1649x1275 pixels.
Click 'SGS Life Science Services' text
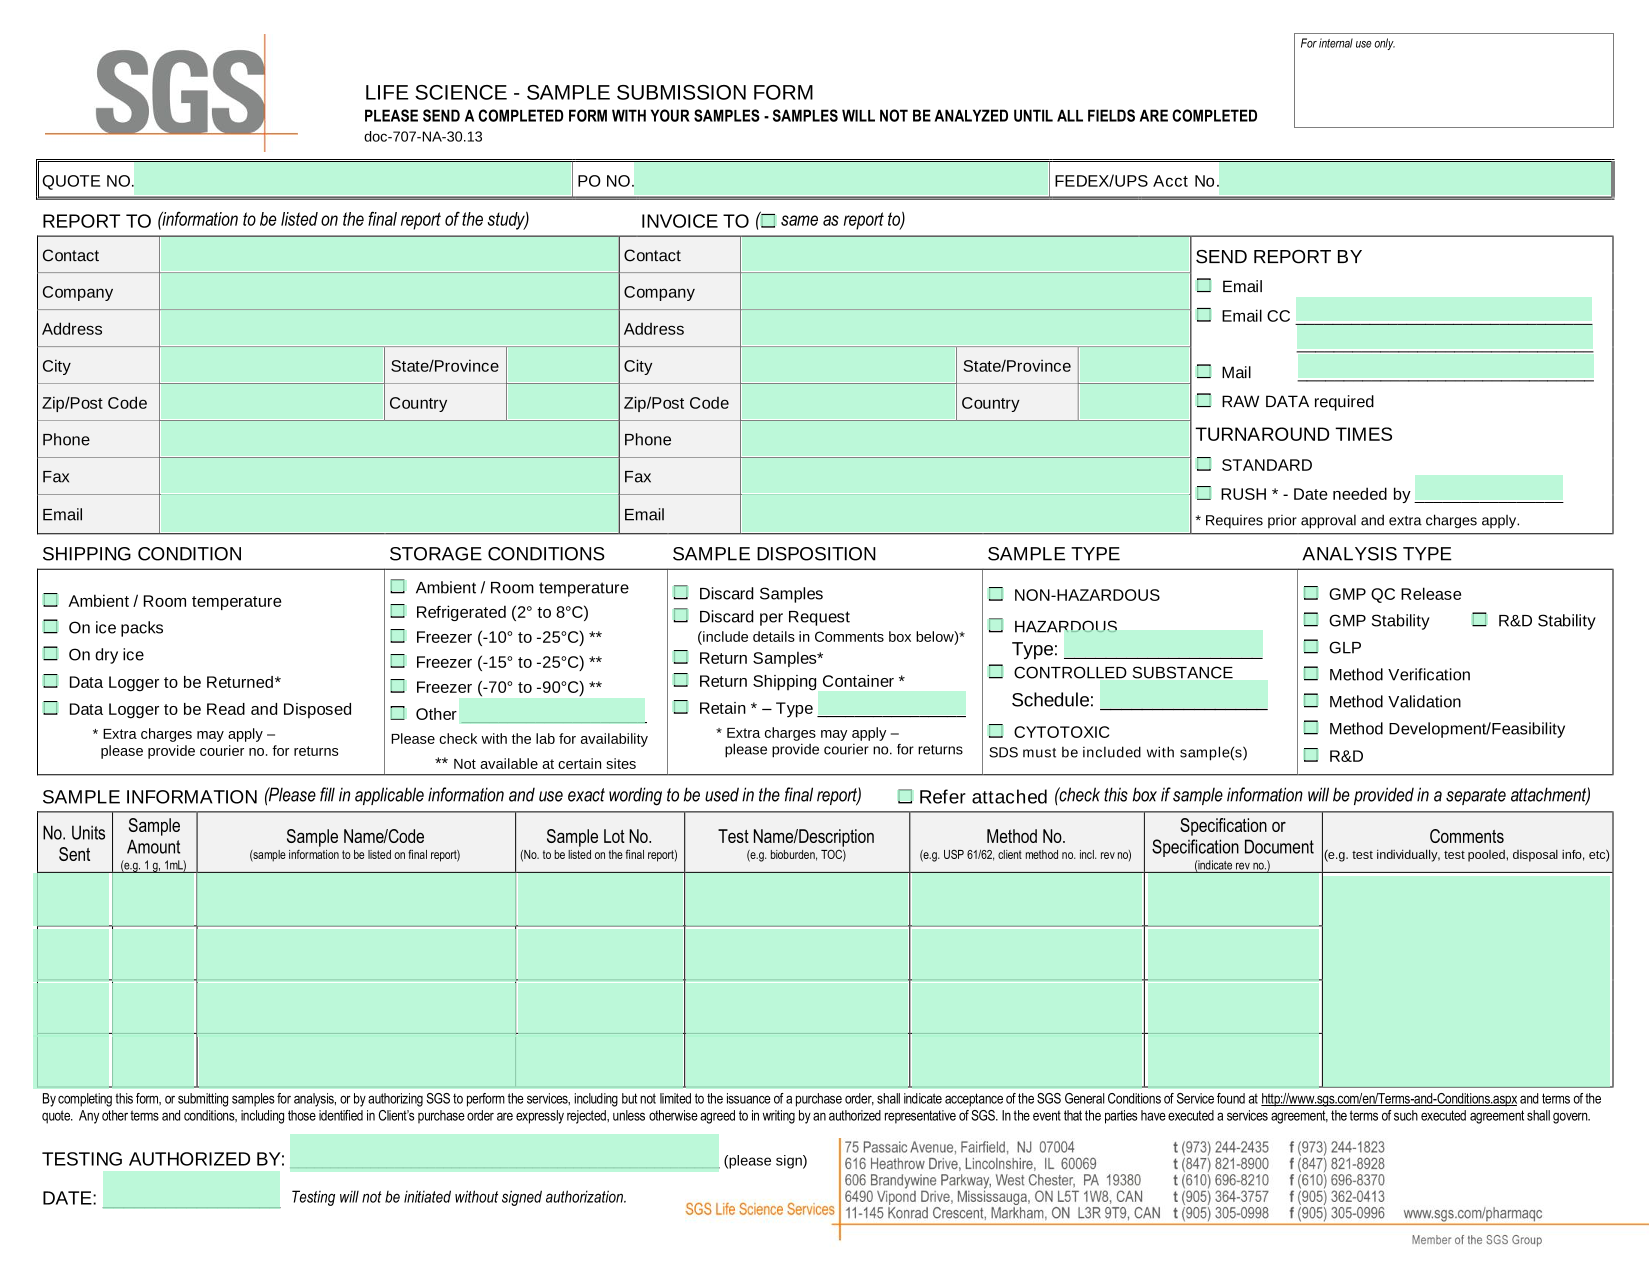(759, 1209)
